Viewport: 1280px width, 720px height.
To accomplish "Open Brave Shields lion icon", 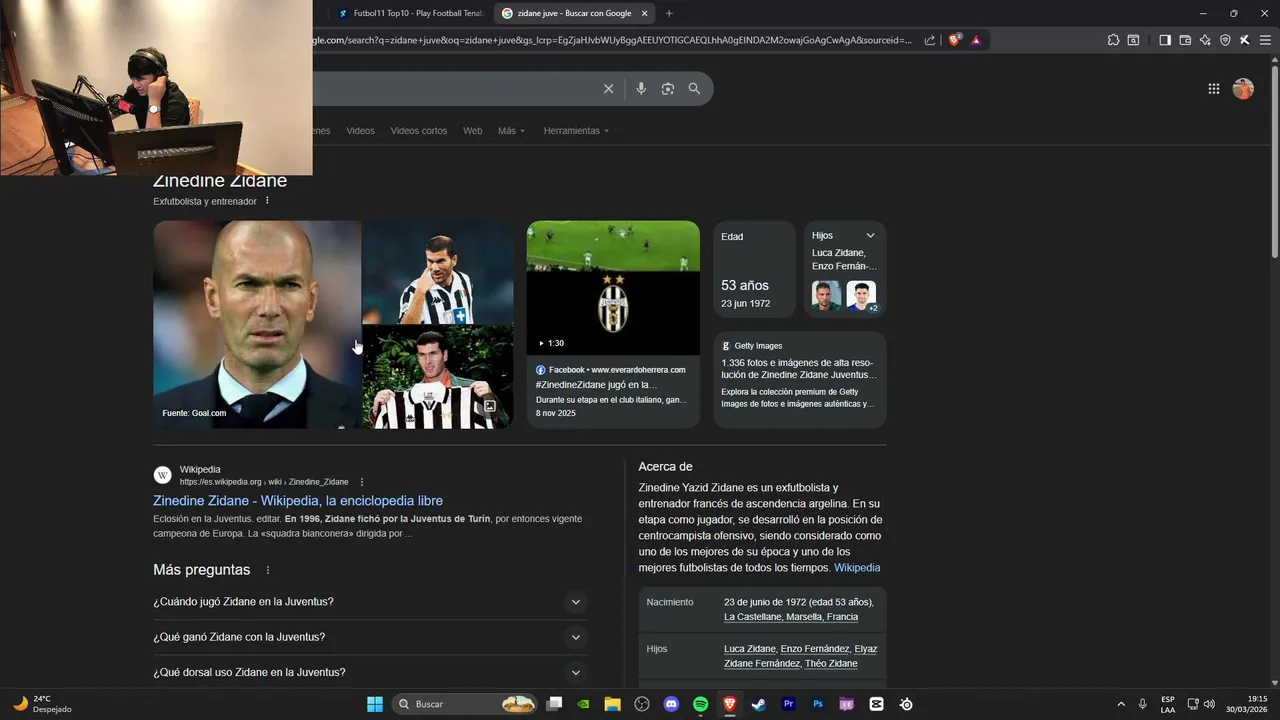I will 954,40.
